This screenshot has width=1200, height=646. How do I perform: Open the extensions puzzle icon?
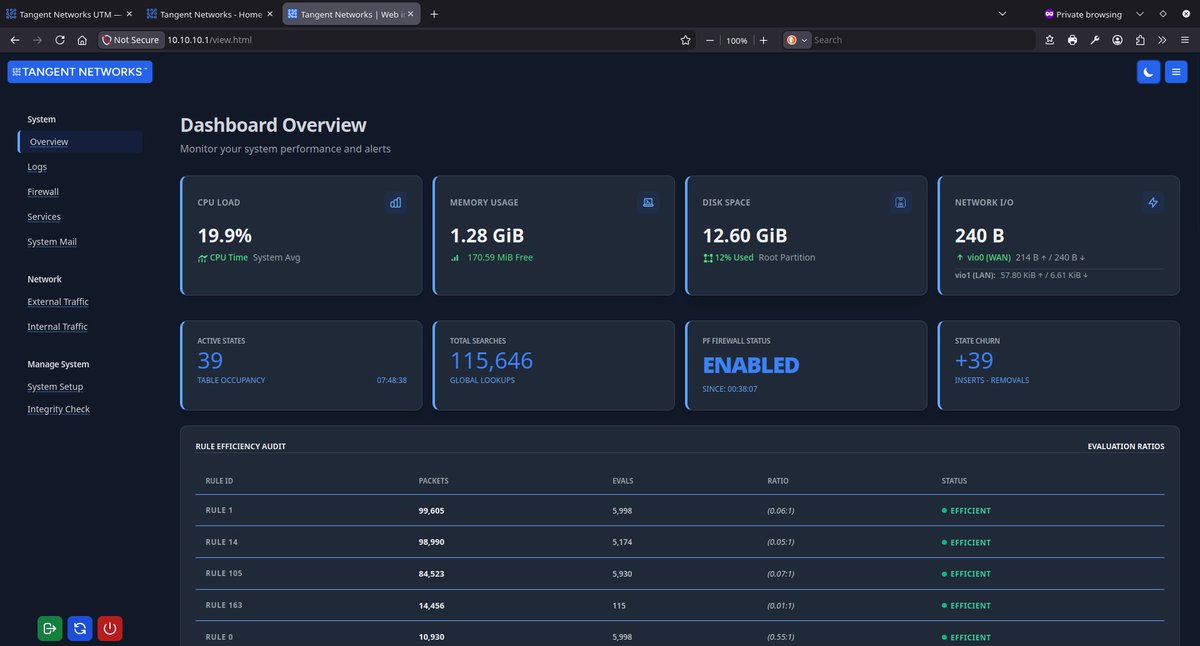(x=1140, y=40)
